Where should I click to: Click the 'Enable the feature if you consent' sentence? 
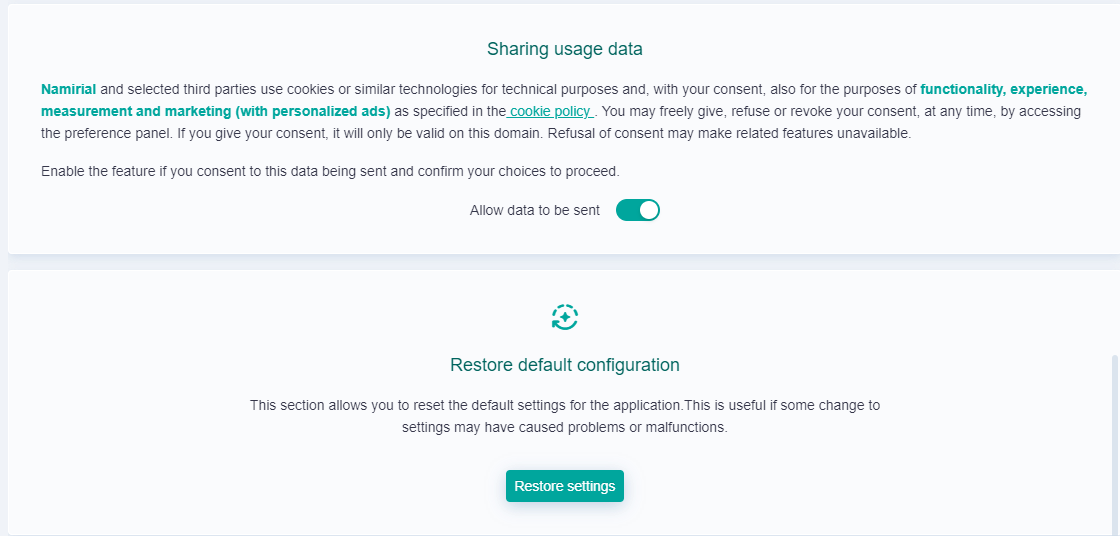(330, 171)
